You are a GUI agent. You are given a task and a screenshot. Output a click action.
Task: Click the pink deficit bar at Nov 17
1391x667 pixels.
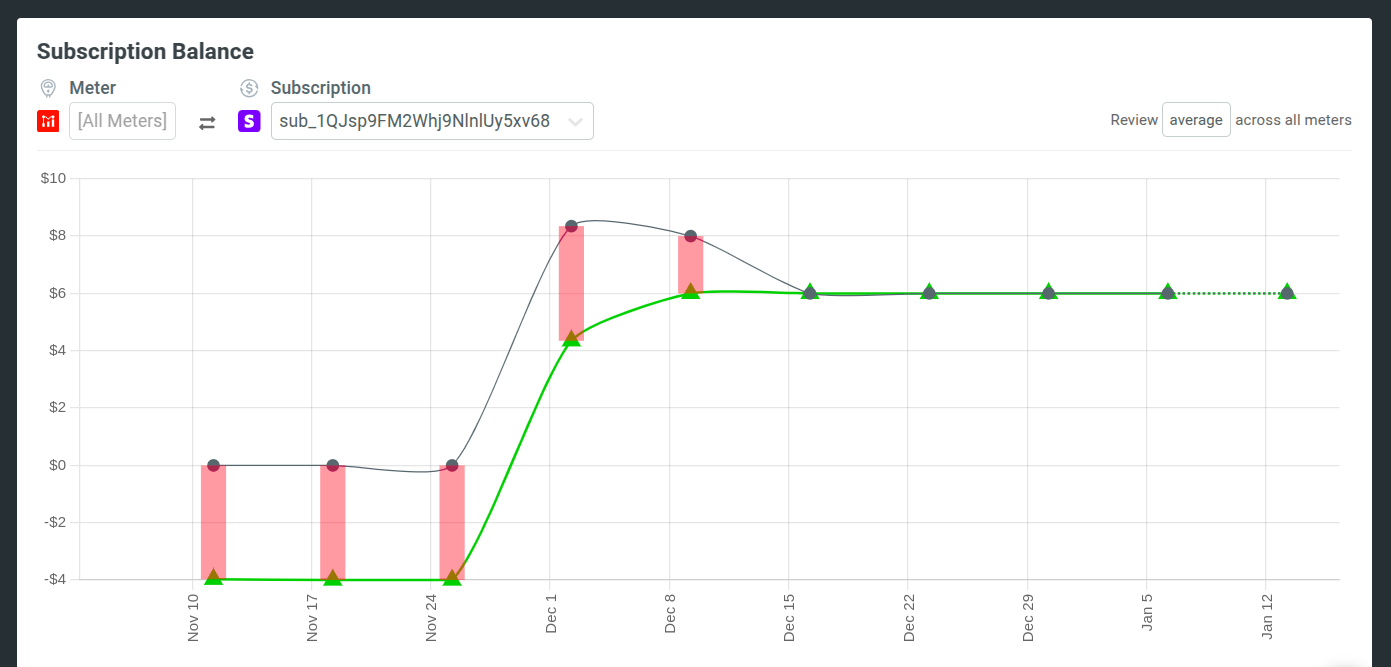pyautogui.click(x=331, y=520)
